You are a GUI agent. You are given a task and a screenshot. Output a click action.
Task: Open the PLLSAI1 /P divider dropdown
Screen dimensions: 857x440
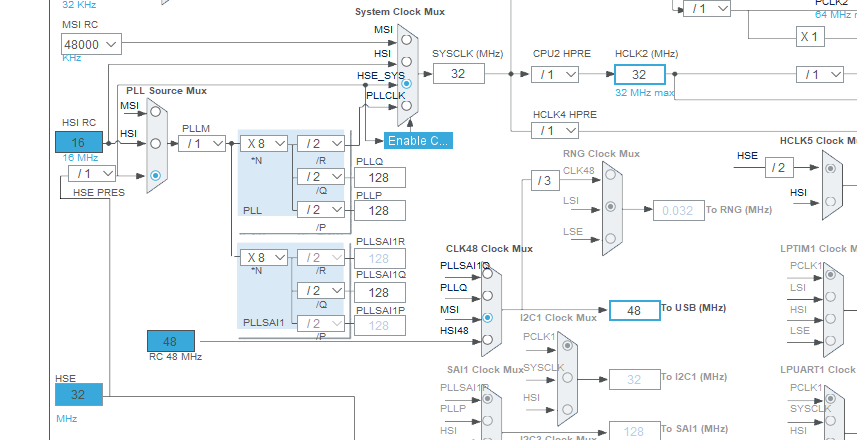[x=321, y=324]
